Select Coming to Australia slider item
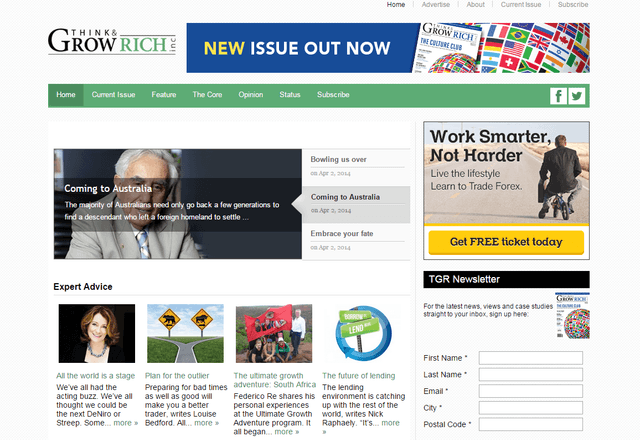The width and height of the screenshot is (640, 440). (356, 204)
